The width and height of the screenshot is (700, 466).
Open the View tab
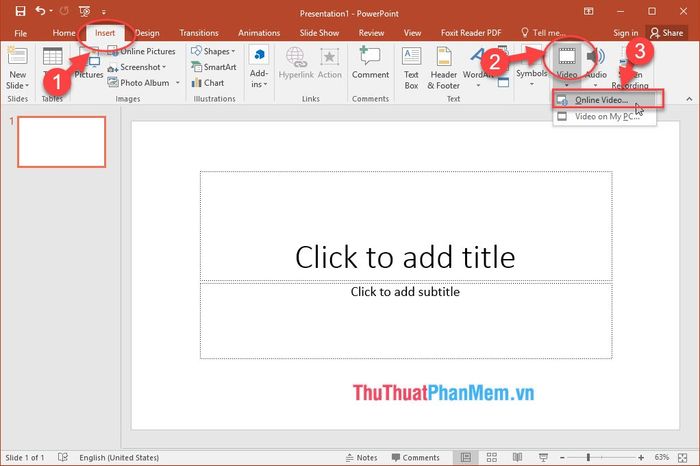coord(412,33)
